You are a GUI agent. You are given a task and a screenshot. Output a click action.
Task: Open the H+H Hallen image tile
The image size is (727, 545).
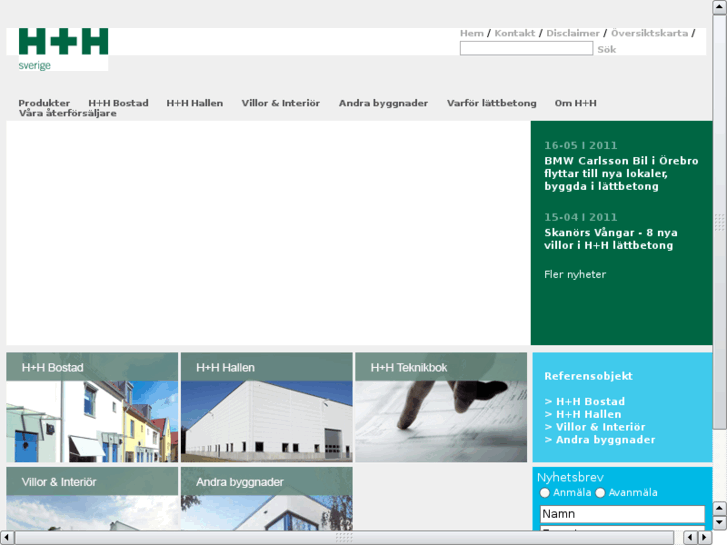267,407
